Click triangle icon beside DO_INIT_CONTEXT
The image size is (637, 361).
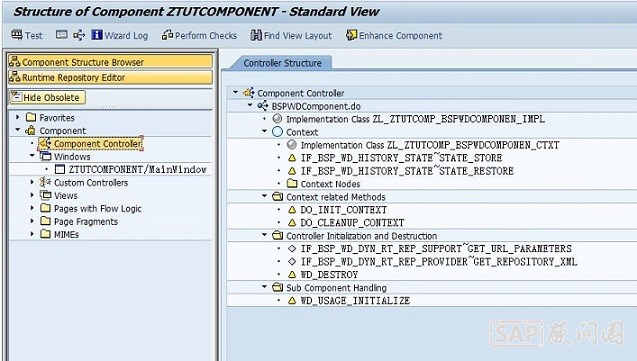pos(292,210)
